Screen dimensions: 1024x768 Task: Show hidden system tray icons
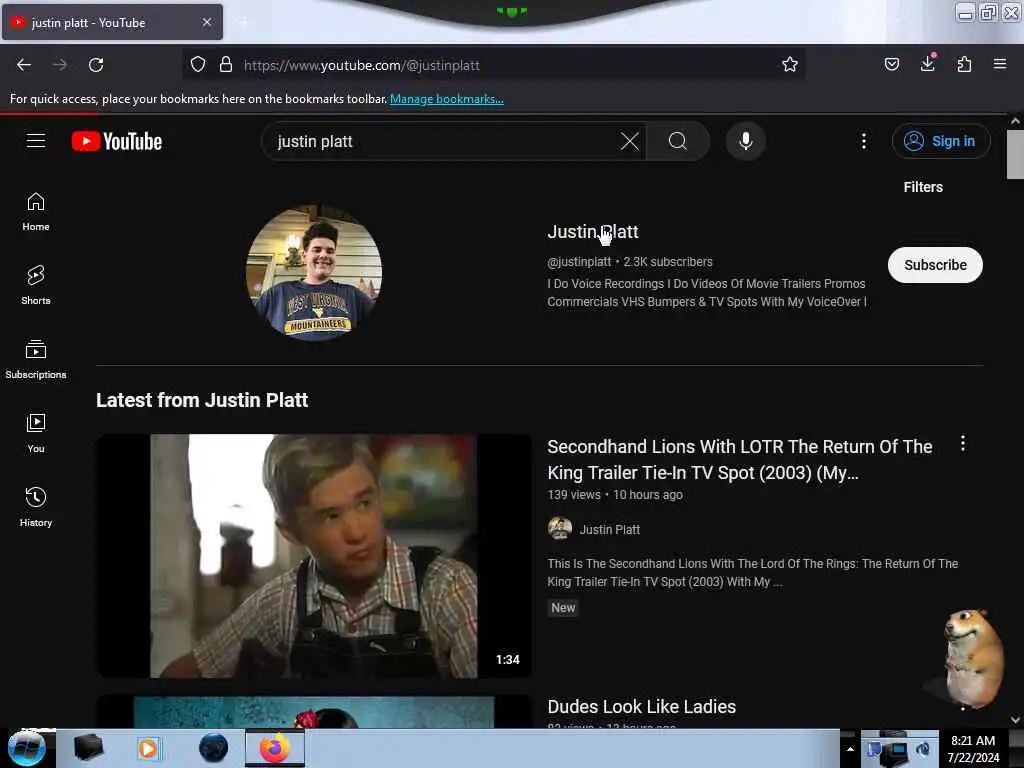[850, 749]
